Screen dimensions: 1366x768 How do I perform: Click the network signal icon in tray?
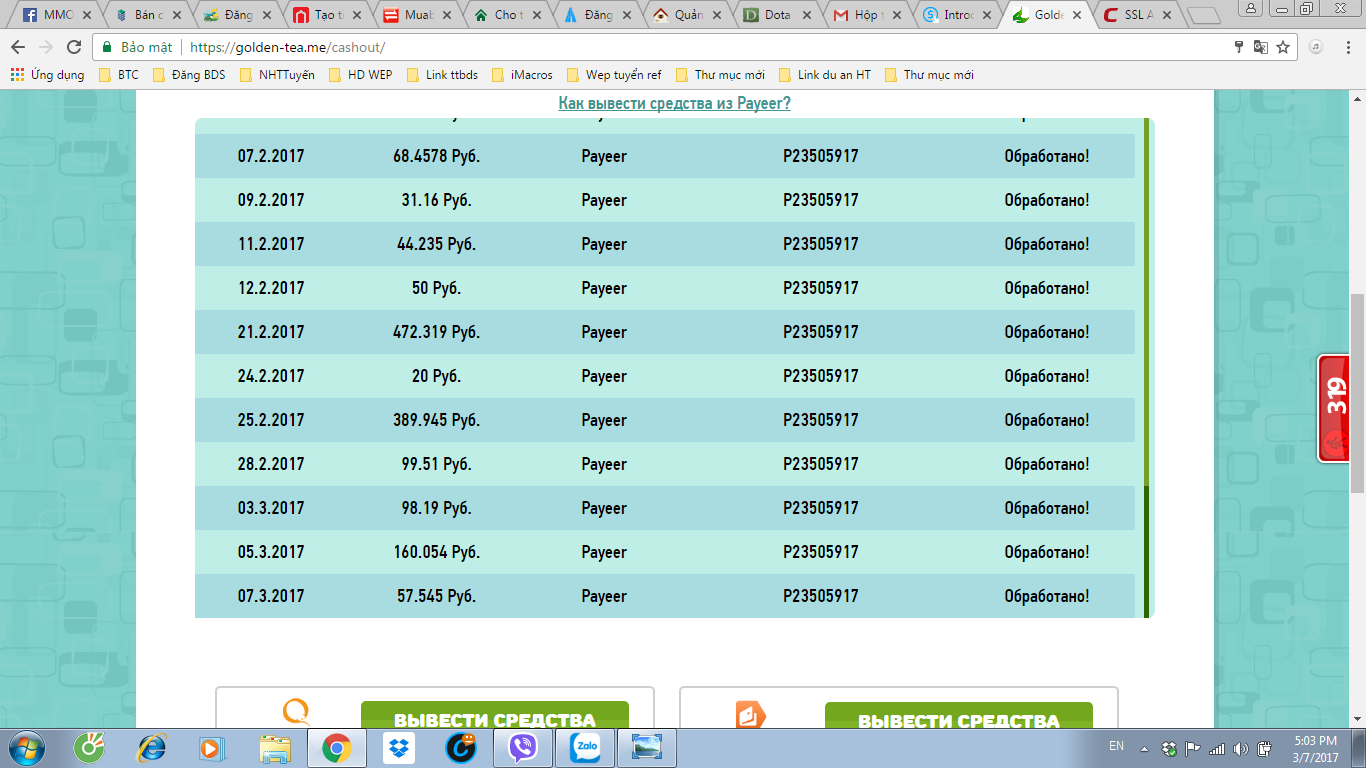coord(1217,748)
